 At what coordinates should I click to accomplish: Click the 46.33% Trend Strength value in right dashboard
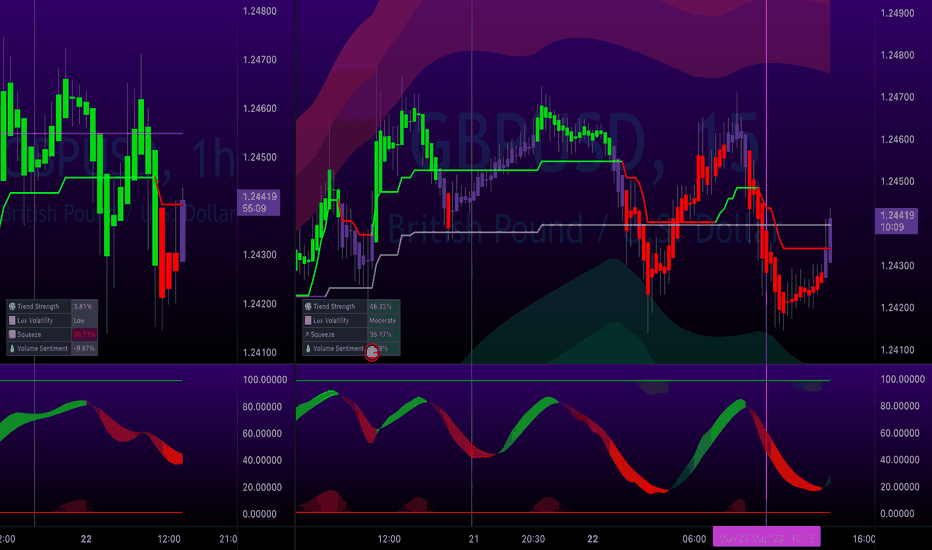pyautogui.click(x=380, y=307)
